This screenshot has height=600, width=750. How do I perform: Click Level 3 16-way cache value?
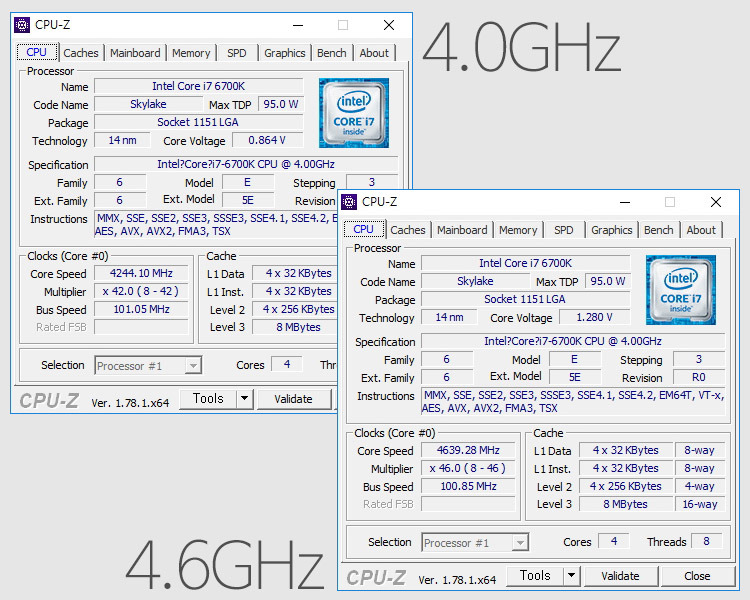pos(699,504)
